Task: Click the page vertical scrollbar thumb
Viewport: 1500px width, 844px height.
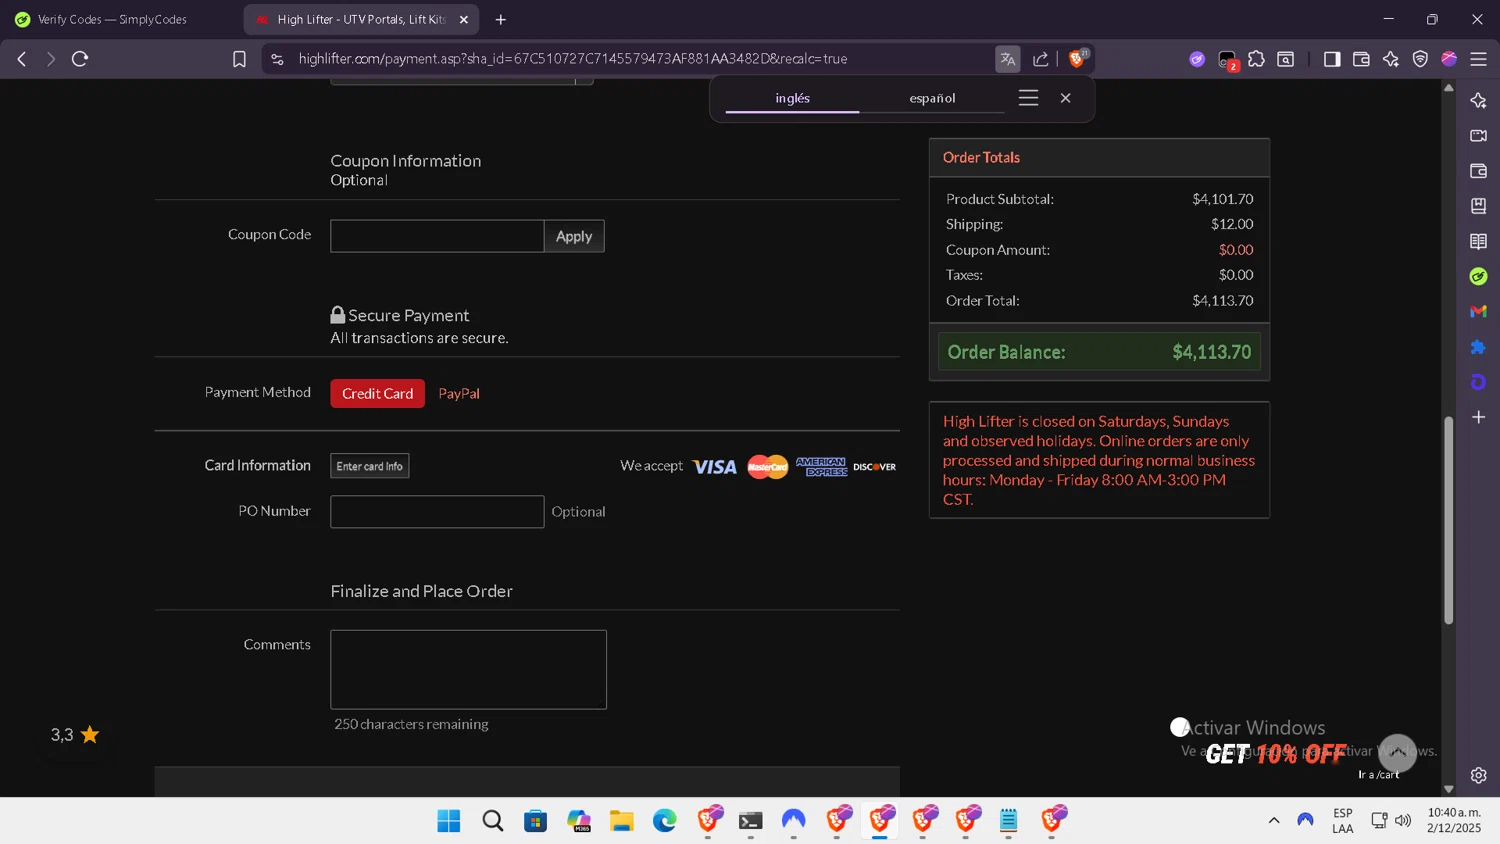Action: (x=1448, y=520)
